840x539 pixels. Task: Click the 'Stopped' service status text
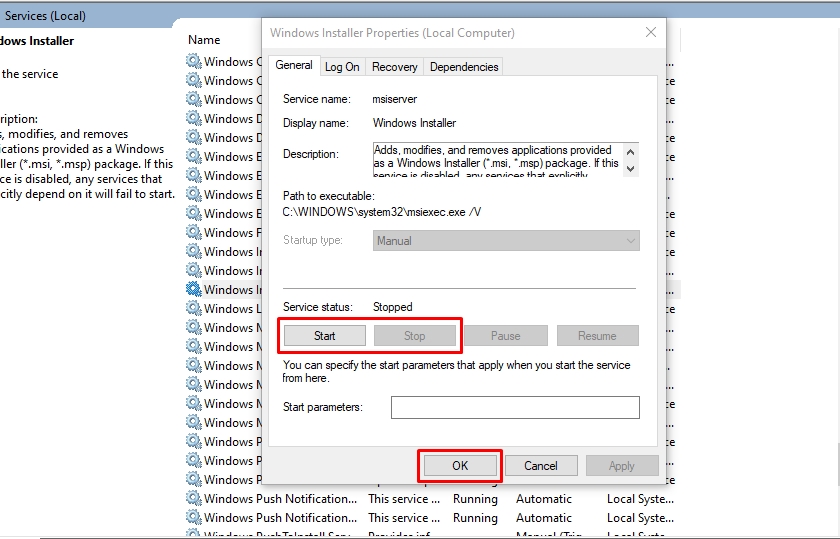393,307
